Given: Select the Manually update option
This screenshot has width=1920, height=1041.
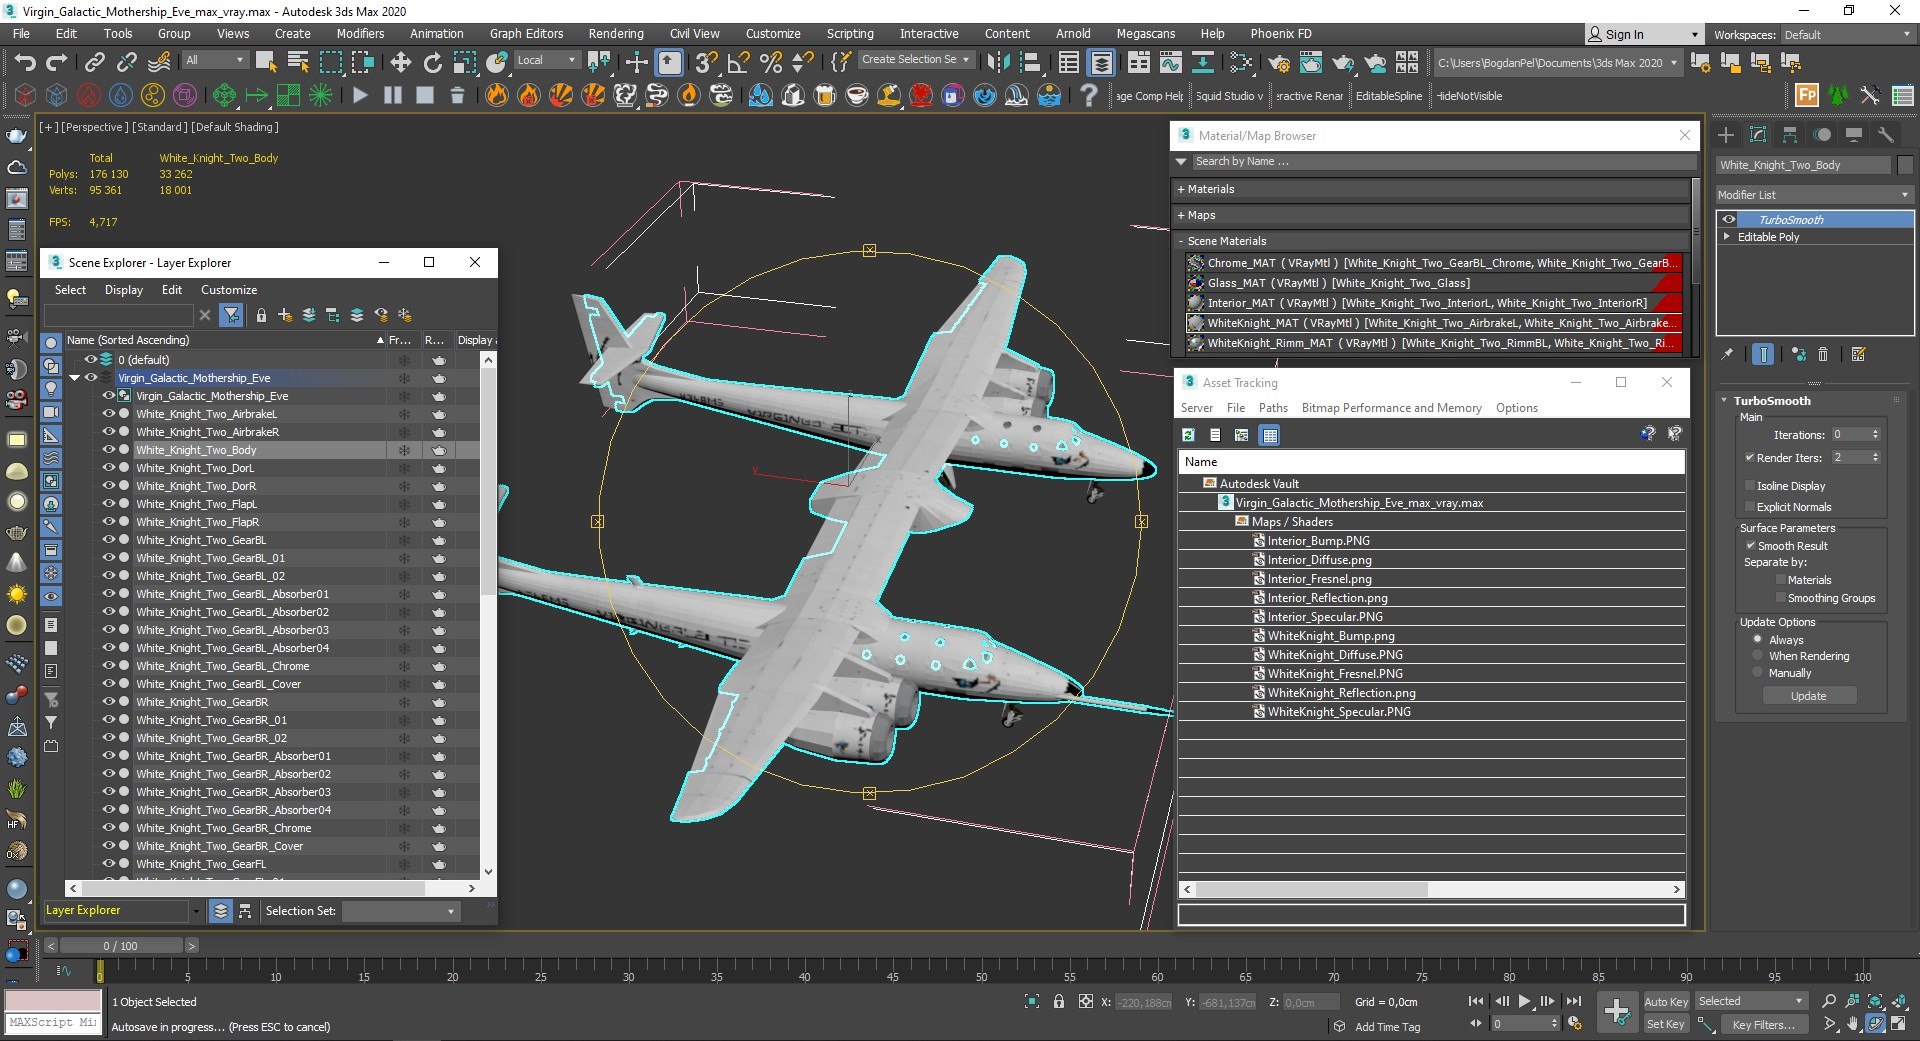Looking at the screenshot, I should [1757, 673].
